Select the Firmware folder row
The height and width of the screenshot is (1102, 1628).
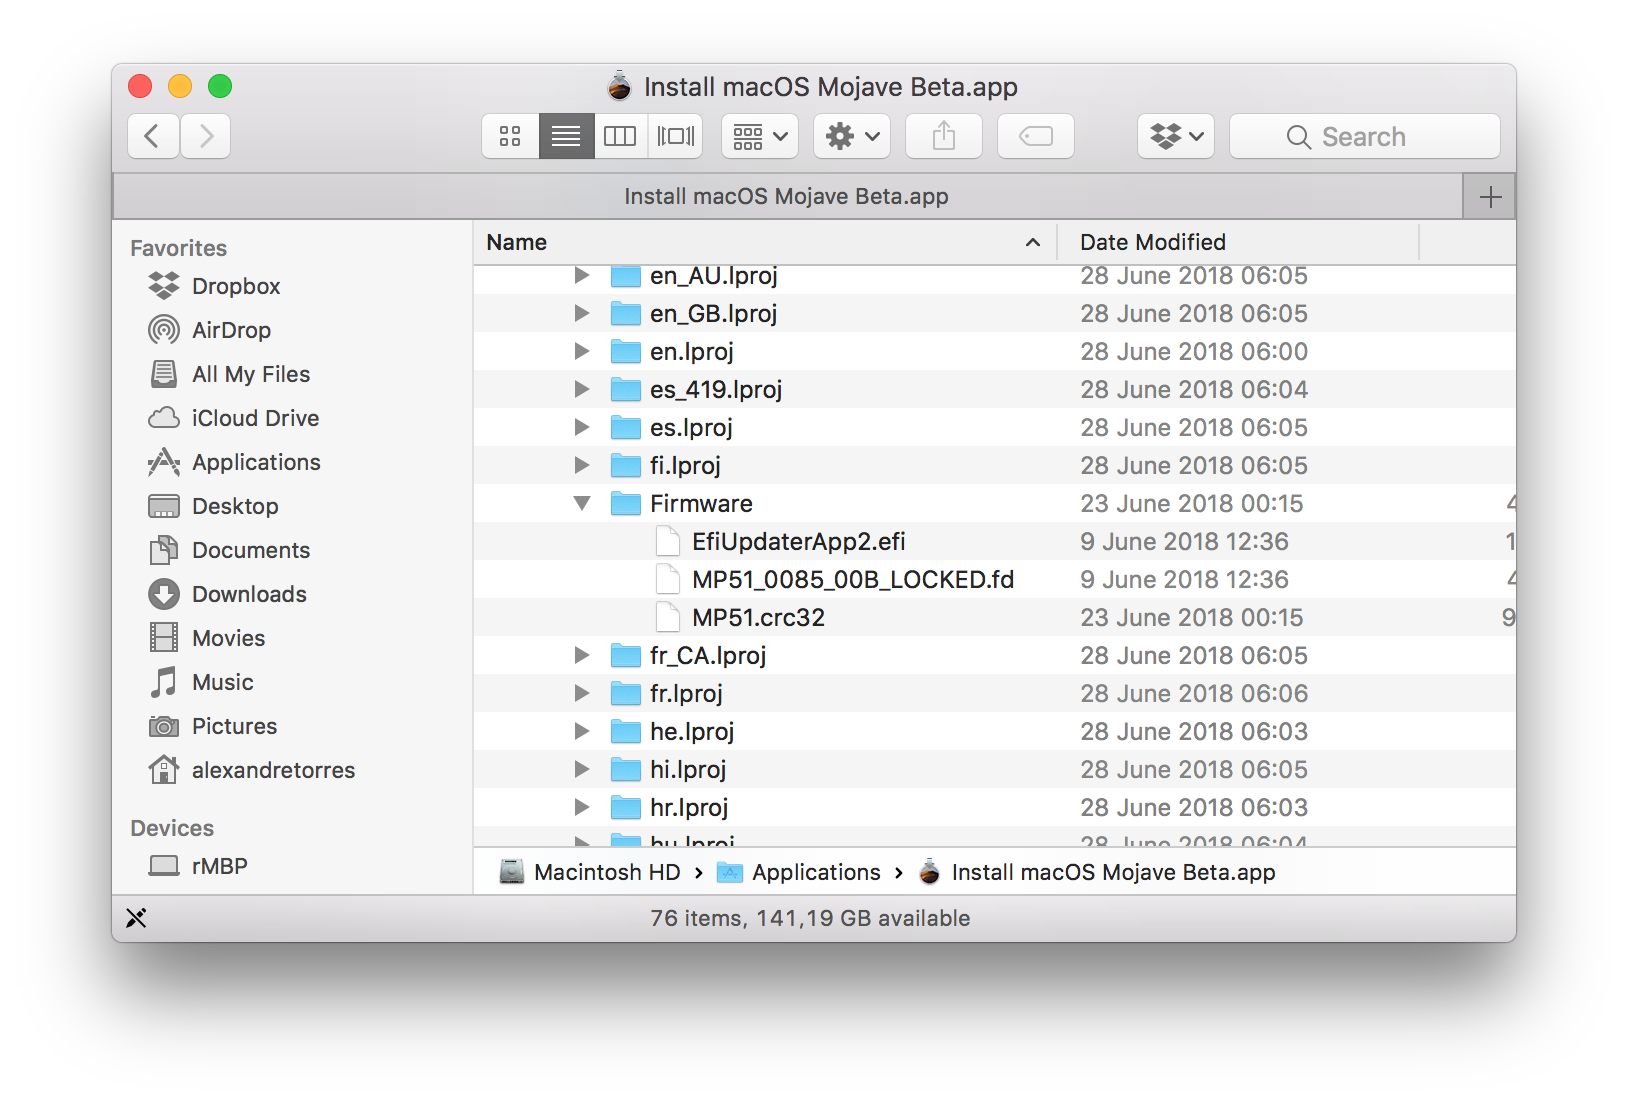[x=995, y=503]
